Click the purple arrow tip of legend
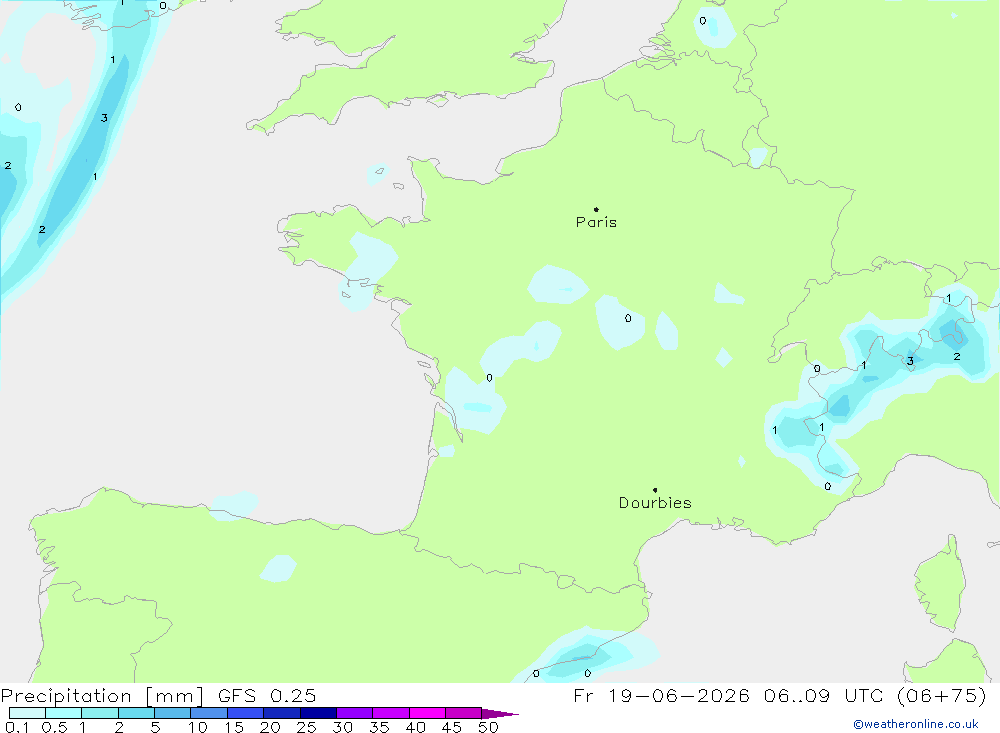Image resolution: width=1000 pixels, height=733 pixels. click(500, 713)
